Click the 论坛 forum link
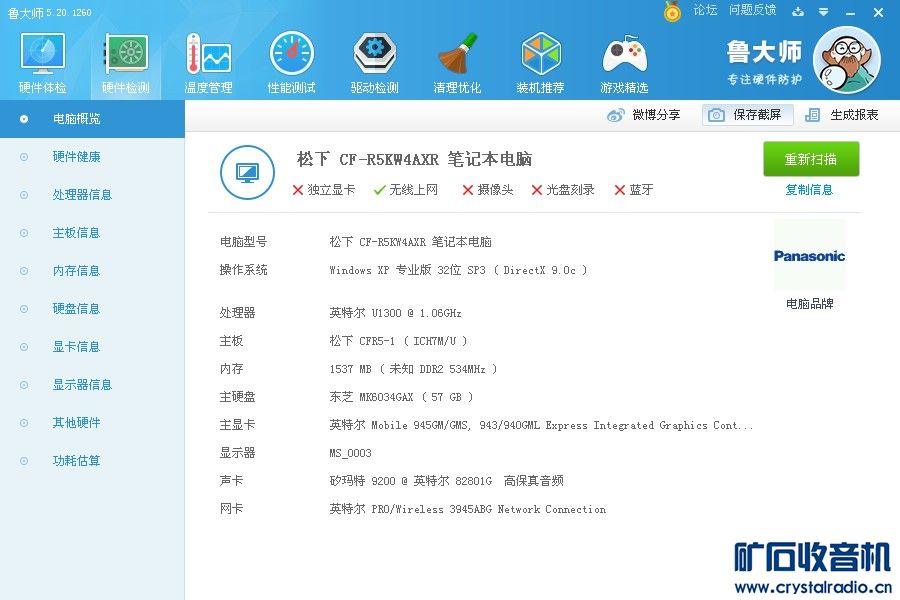 (705, 10)
